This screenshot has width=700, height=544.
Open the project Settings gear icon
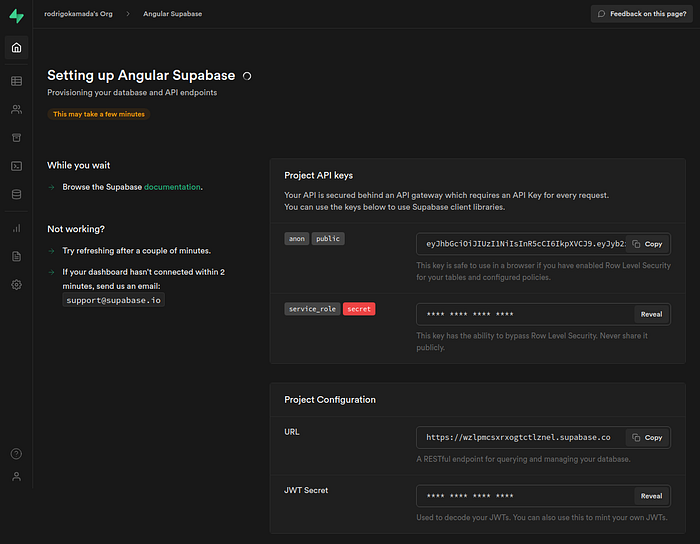[x=16, y=285]
